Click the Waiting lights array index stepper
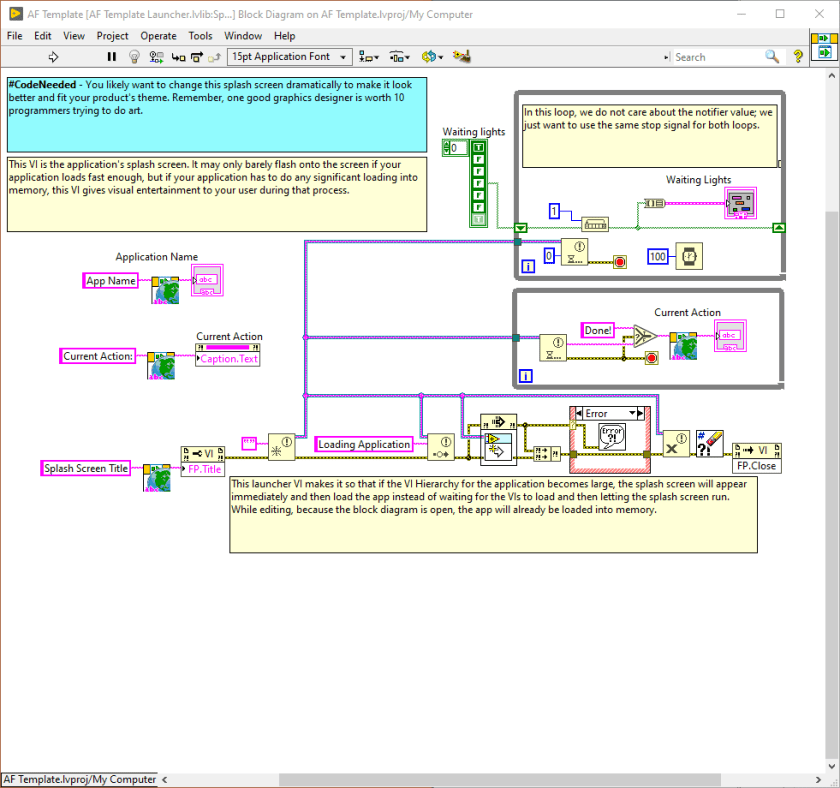The image size is (840, 788). (x=446, y=148)
